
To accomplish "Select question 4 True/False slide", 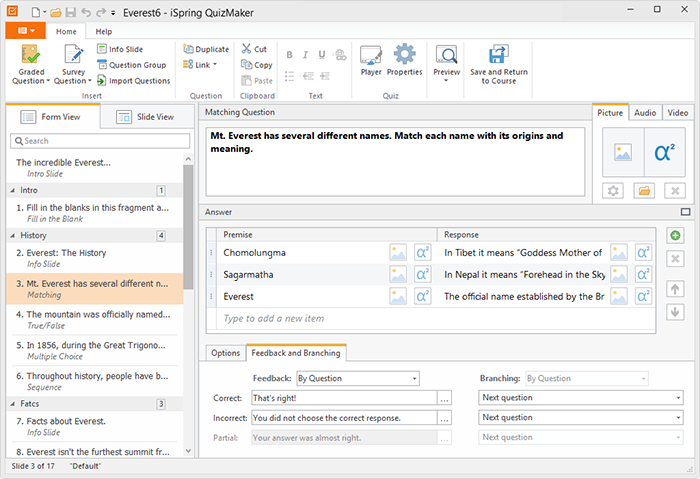I will click(x=95, y=320).
